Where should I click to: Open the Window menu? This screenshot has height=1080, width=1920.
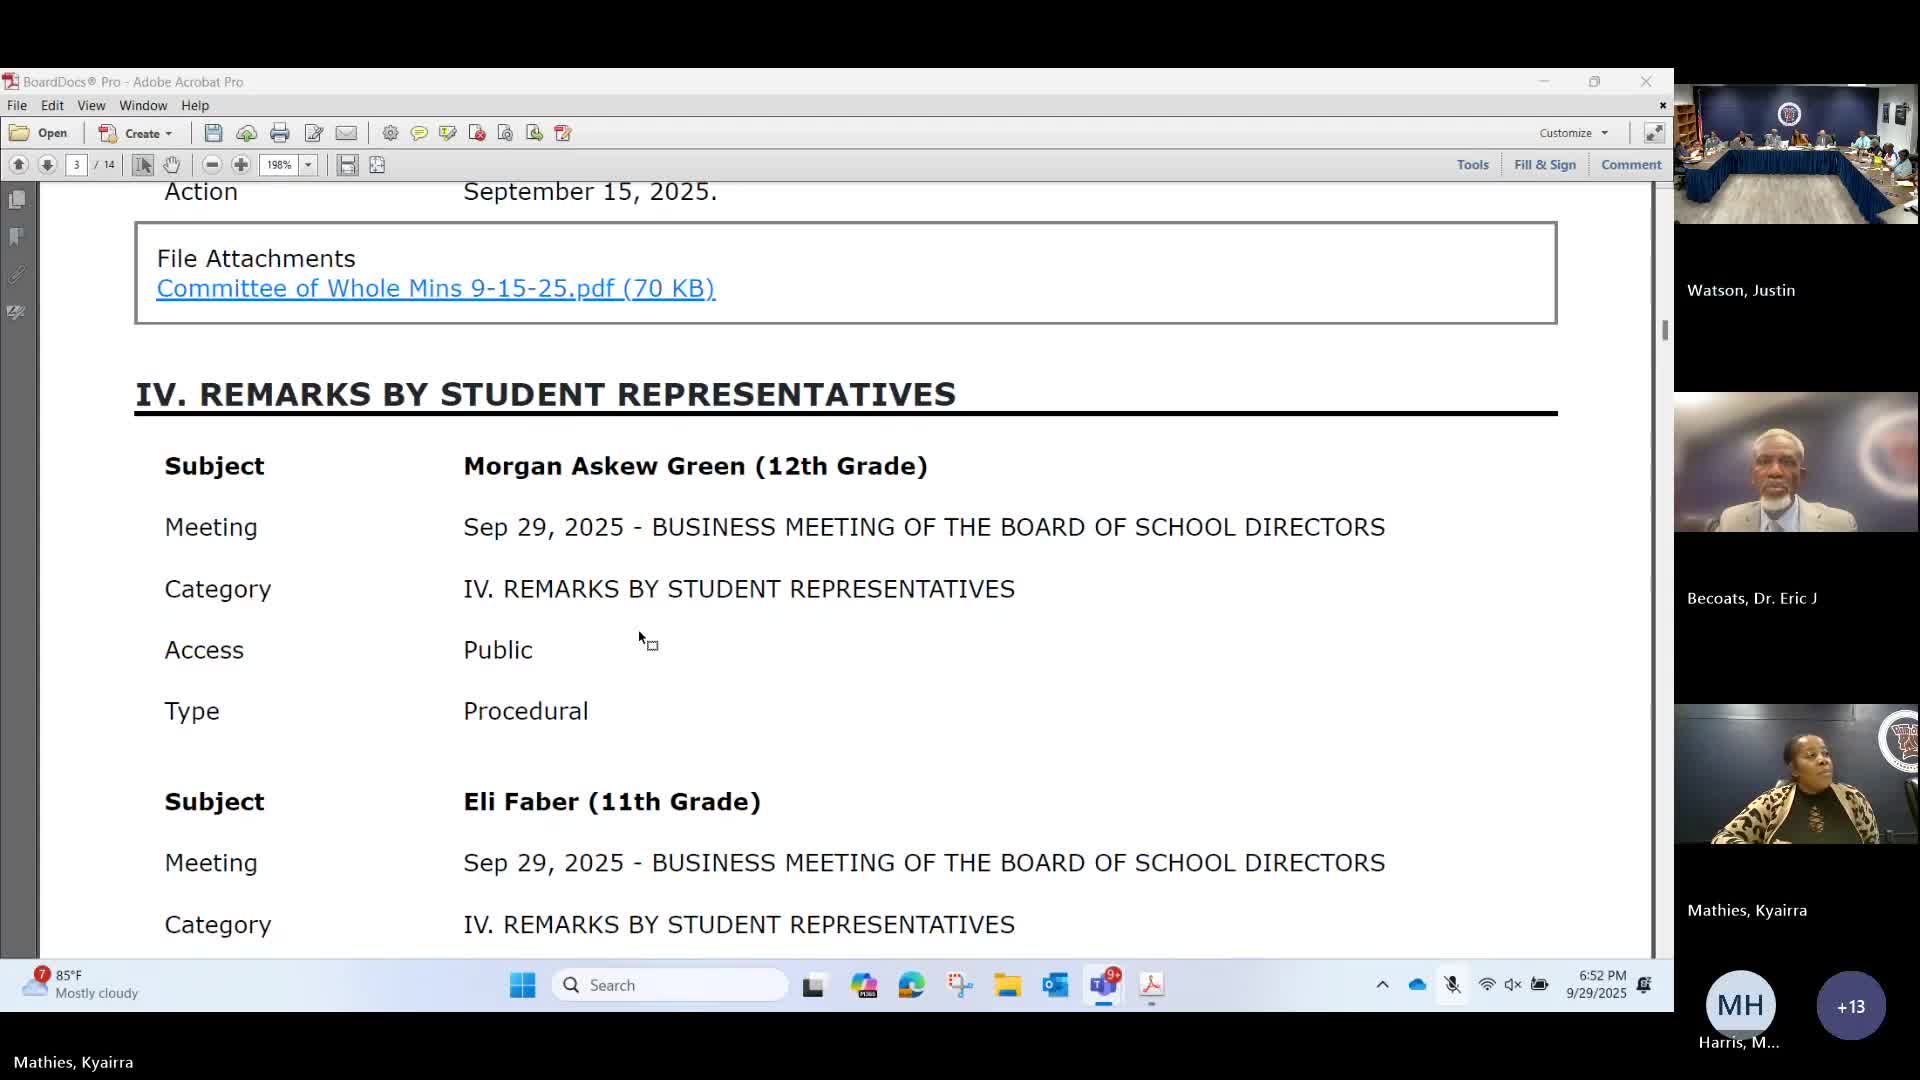(x=143, y=105)
